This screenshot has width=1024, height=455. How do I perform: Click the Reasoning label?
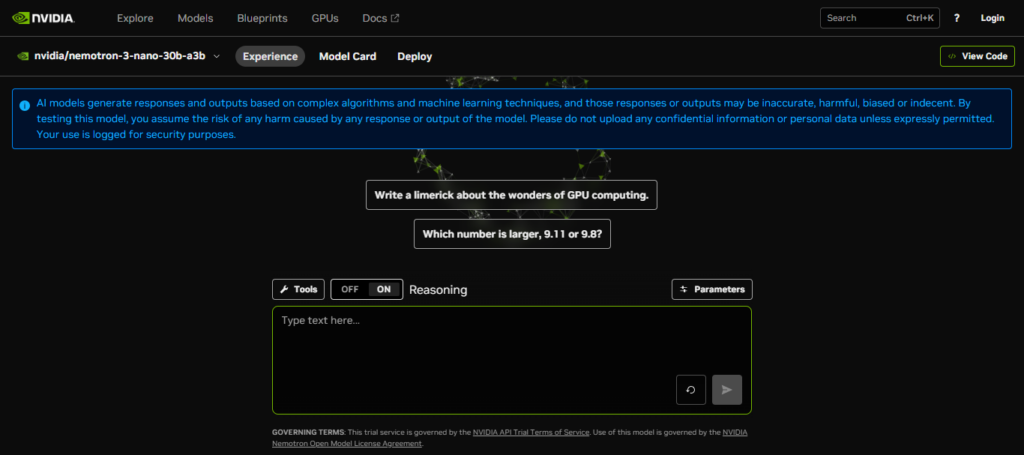(438, 289)
